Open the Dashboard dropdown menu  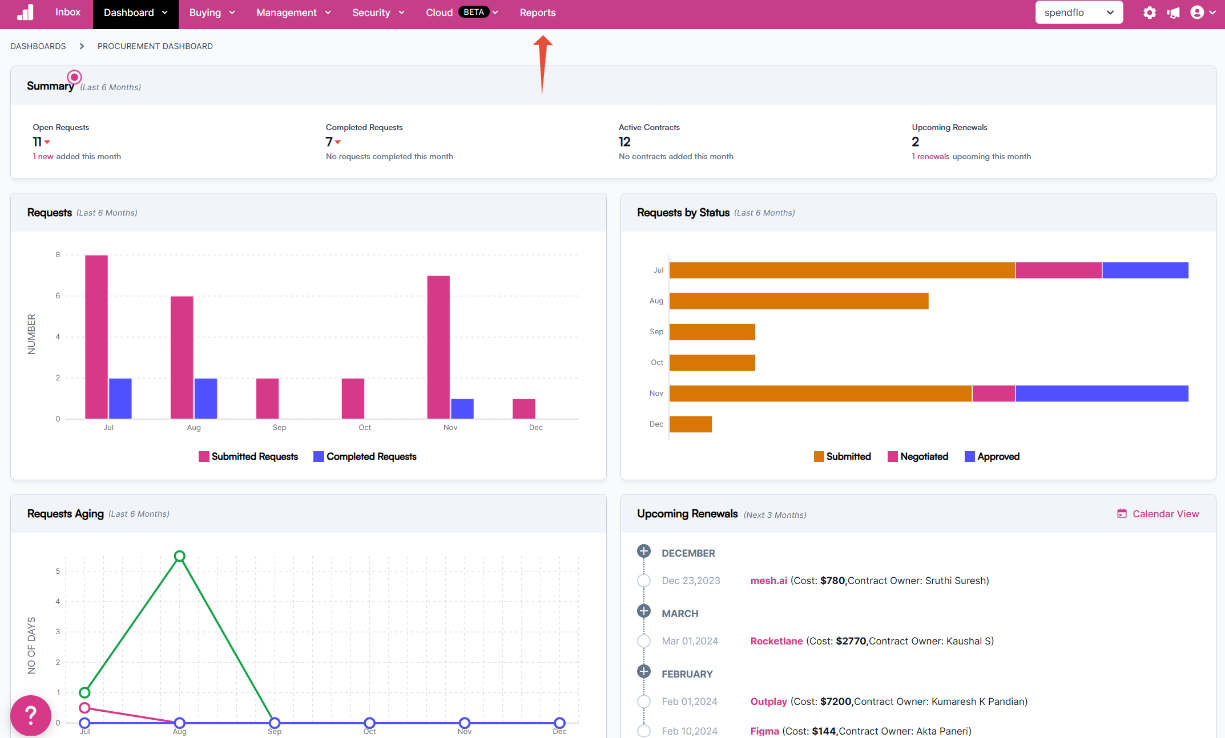coord(135,13)
